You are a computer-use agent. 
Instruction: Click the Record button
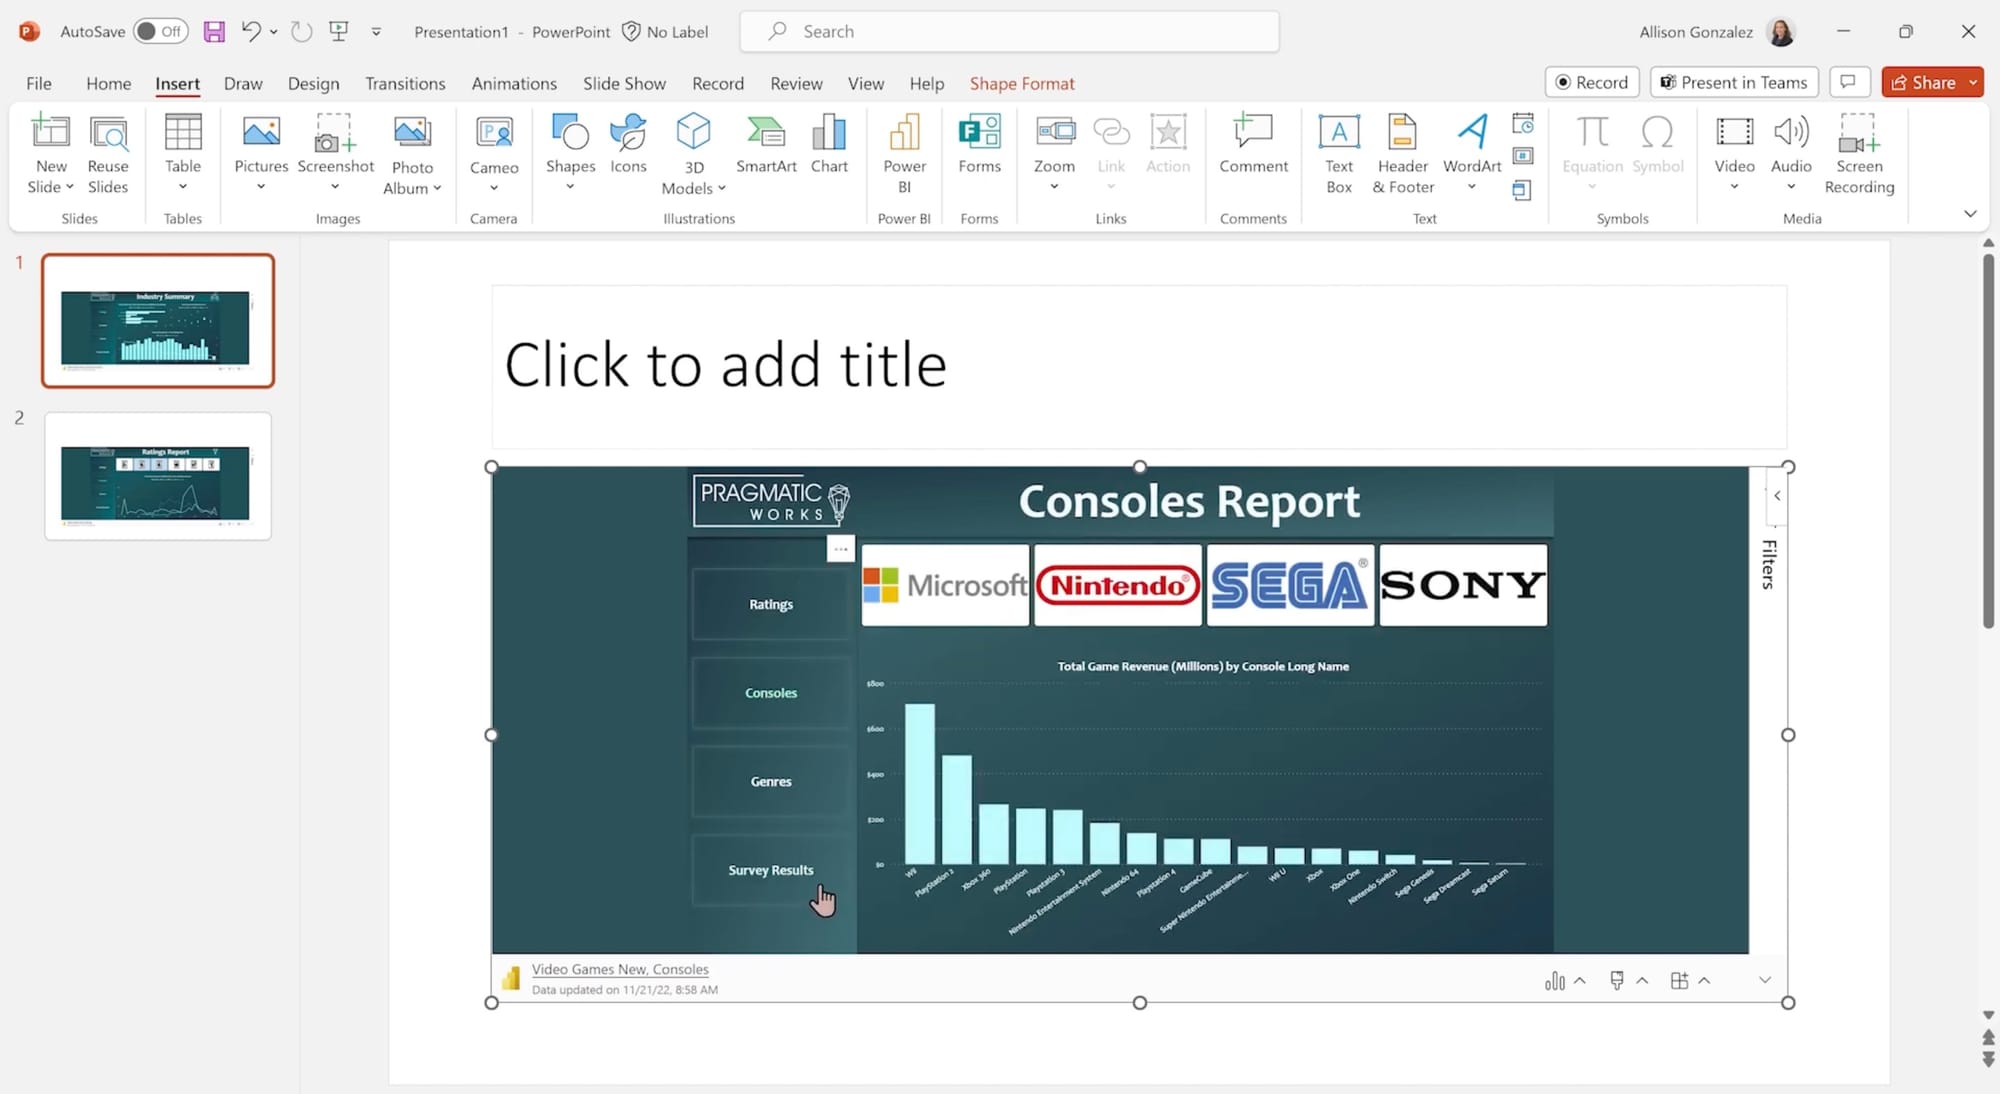[1591, 82]
